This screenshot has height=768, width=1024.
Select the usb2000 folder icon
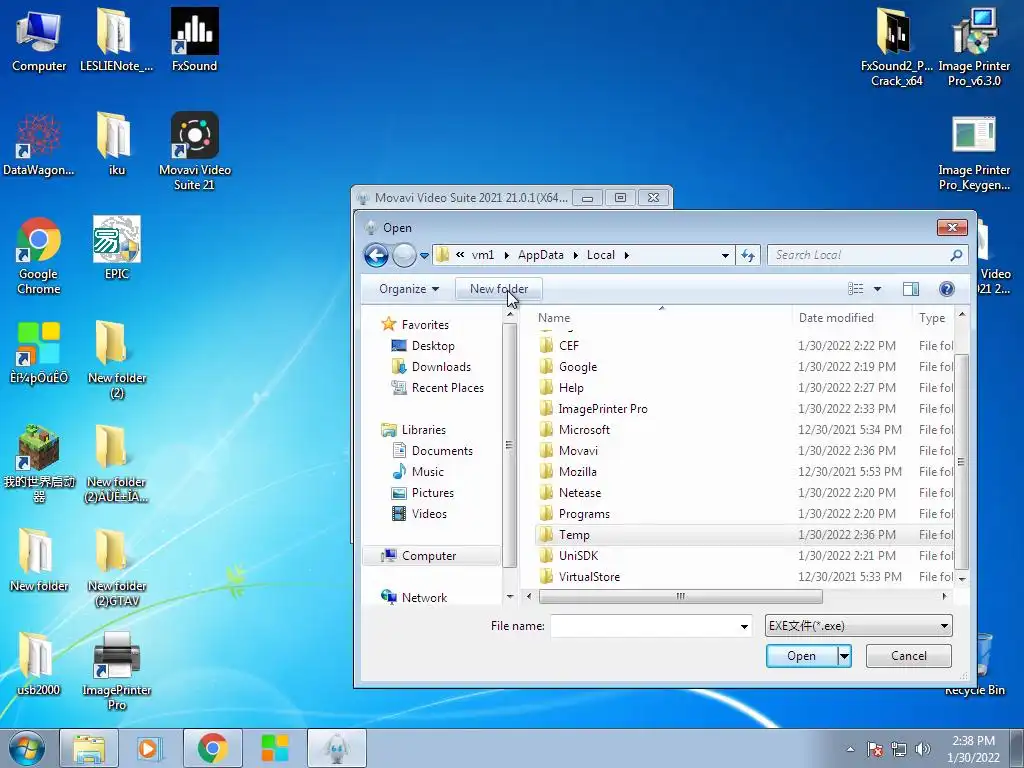click(x=39, y=665)
